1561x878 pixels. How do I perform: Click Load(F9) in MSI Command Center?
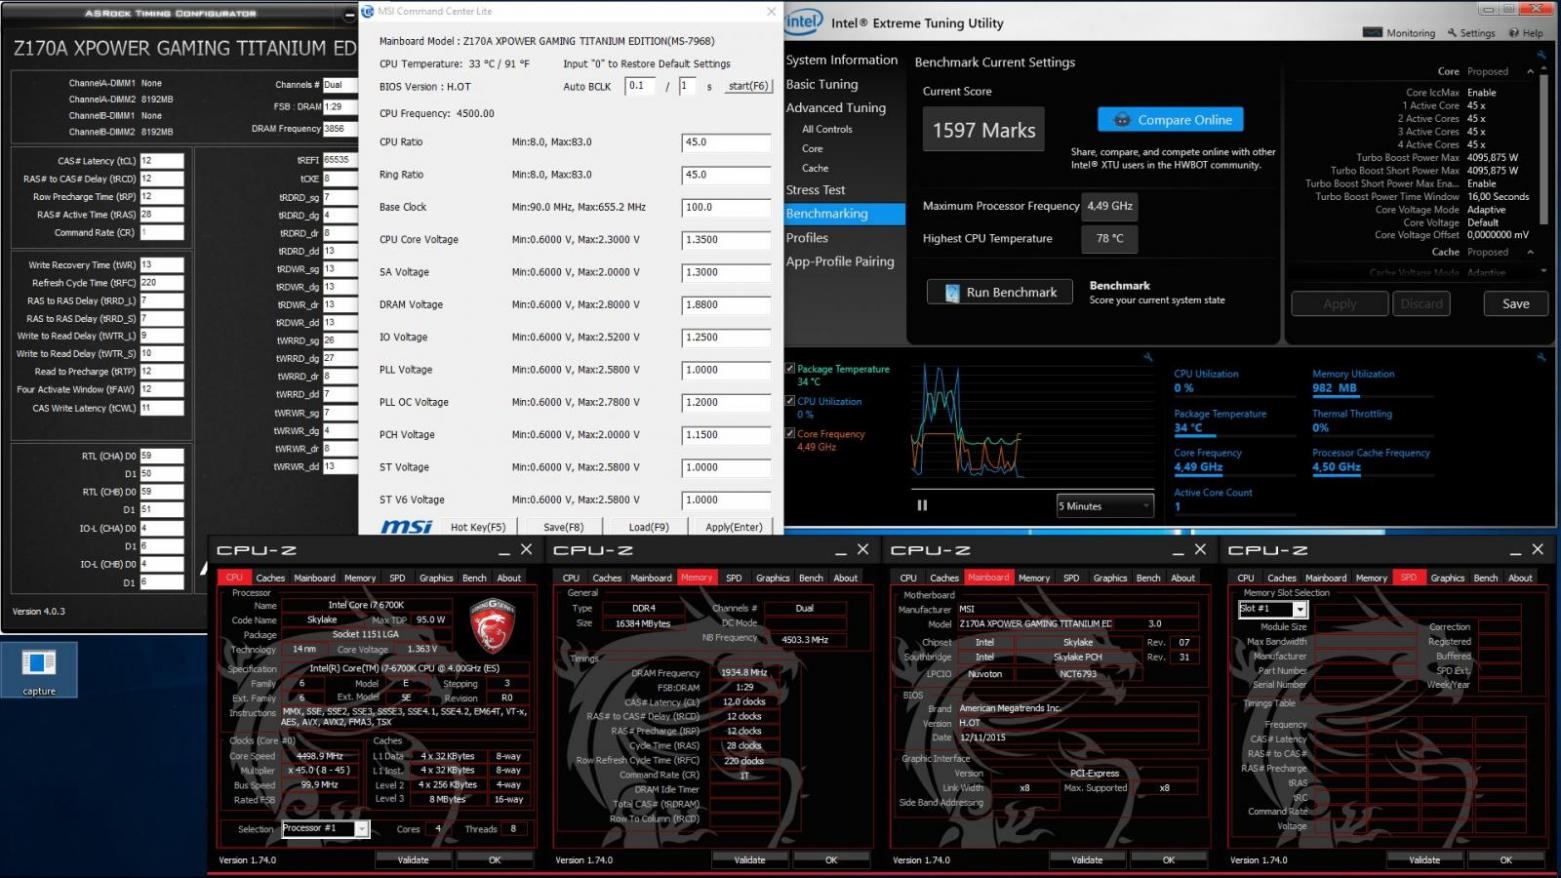(x=649, y=527)
